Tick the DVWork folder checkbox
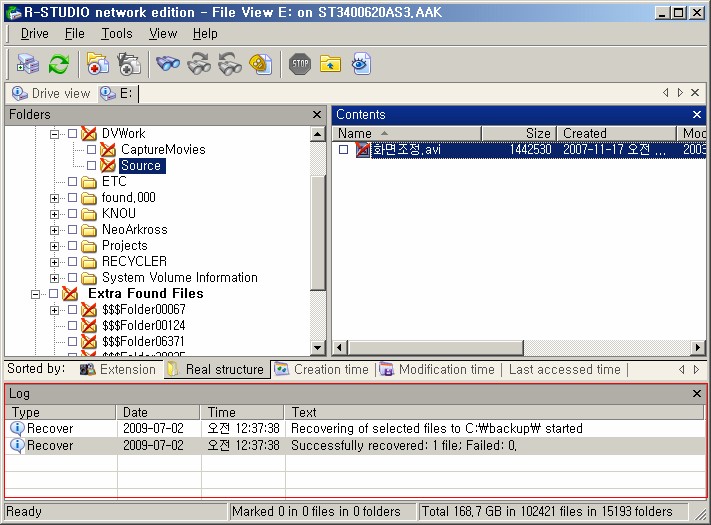 point(72,133)
